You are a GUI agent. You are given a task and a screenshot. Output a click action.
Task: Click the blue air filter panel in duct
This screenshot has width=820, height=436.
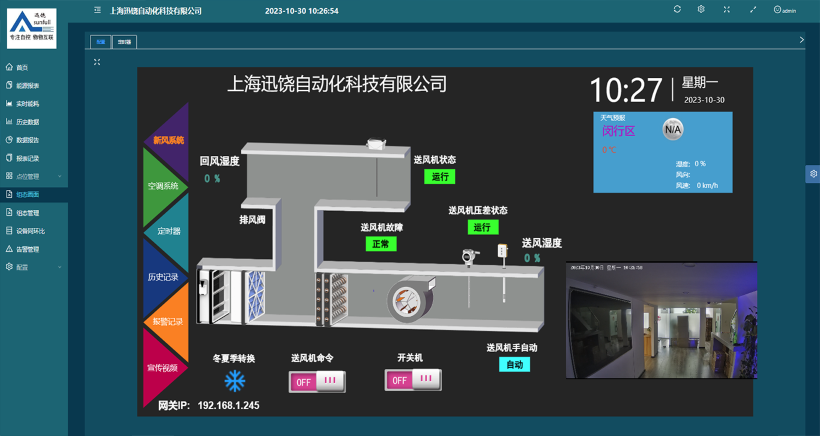(x=256, y=296)
